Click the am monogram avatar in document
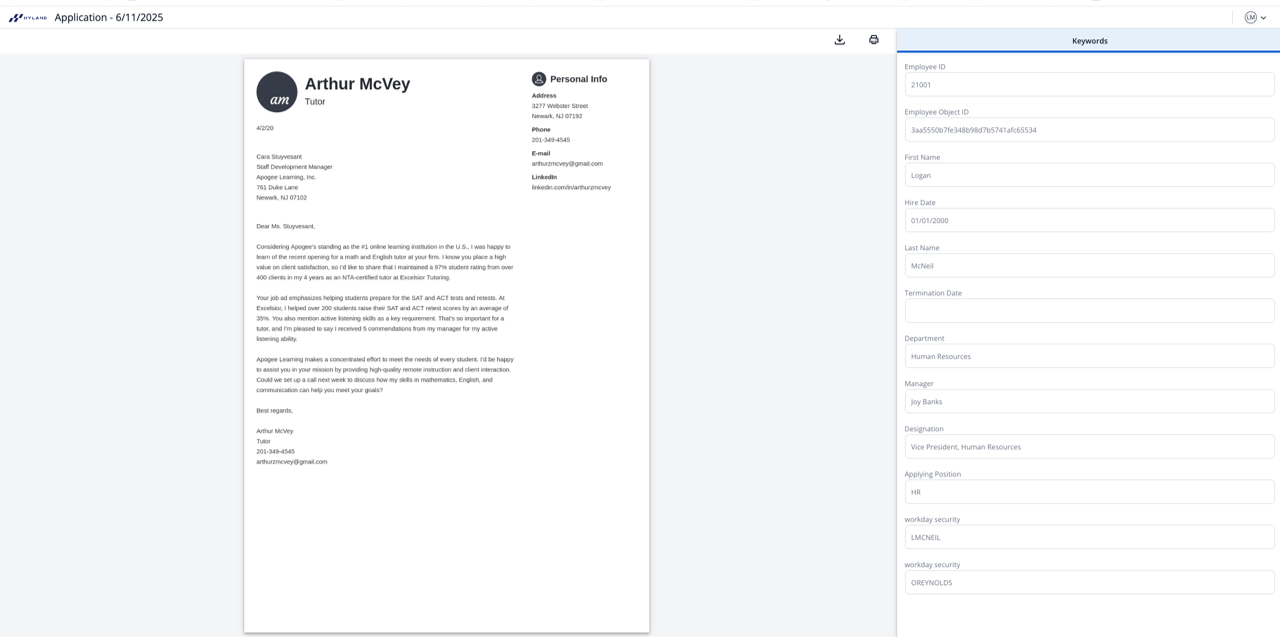1280x637 pixels. click(x=277, y=92)
